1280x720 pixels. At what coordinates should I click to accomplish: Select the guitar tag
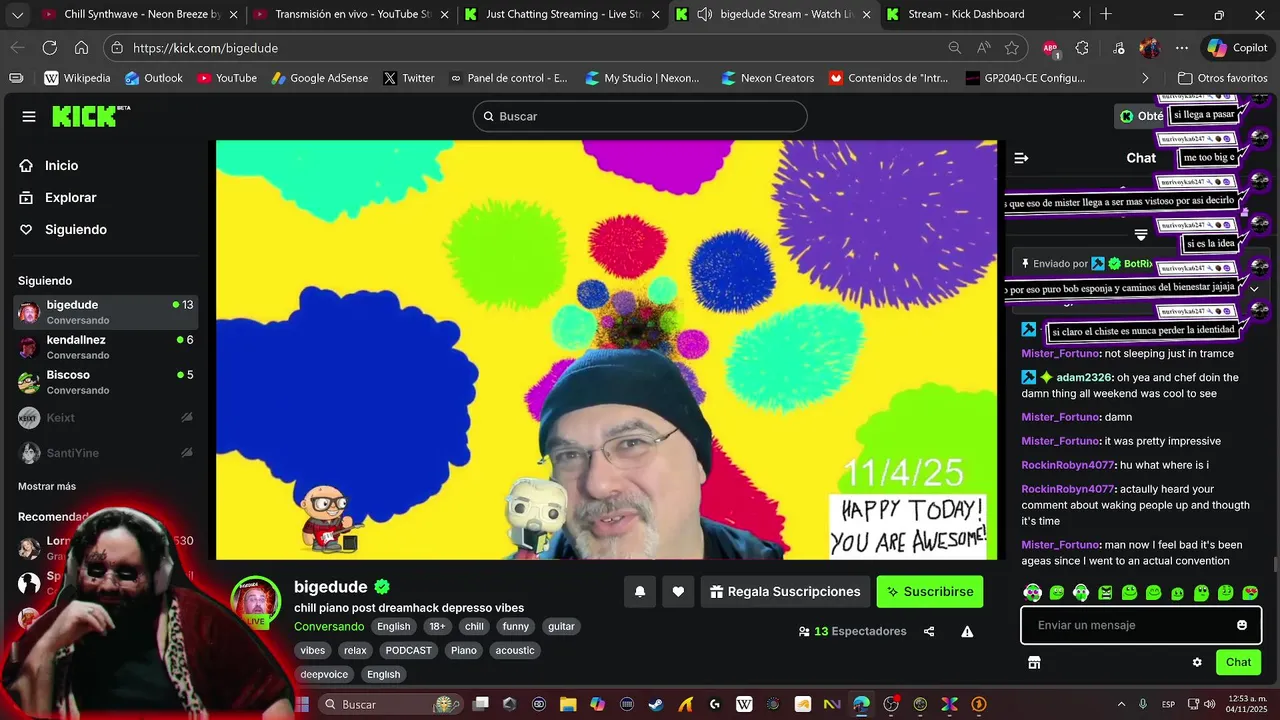pos(561,627)
